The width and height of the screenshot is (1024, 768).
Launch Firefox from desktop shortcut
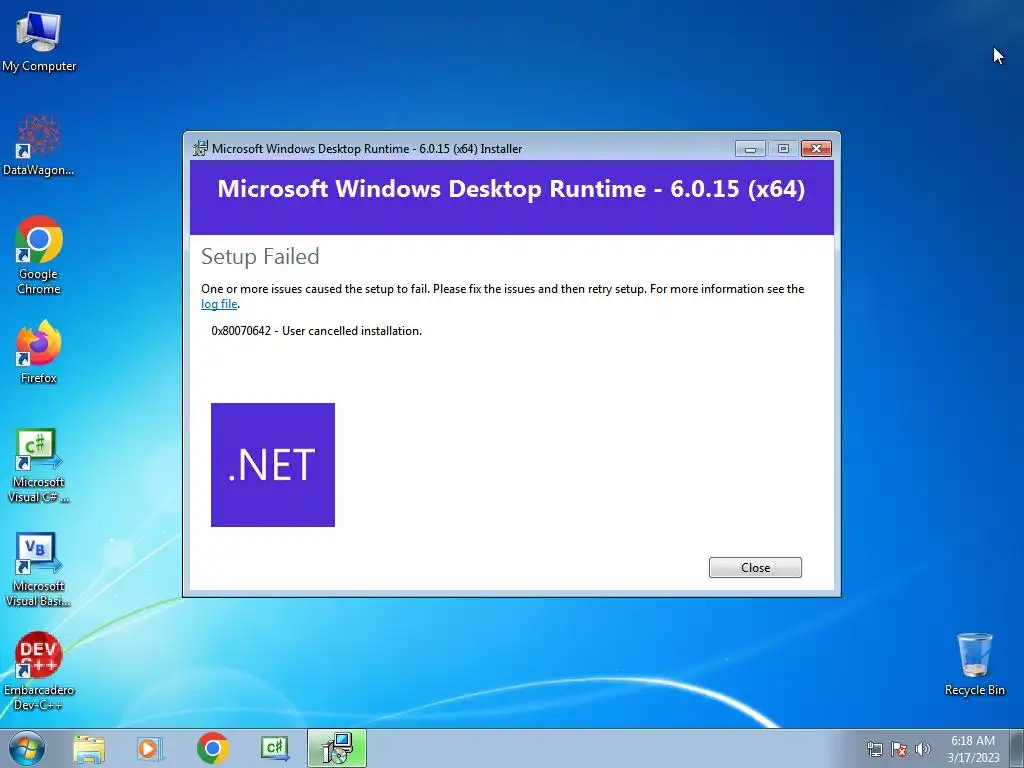[x=39, y=351]
